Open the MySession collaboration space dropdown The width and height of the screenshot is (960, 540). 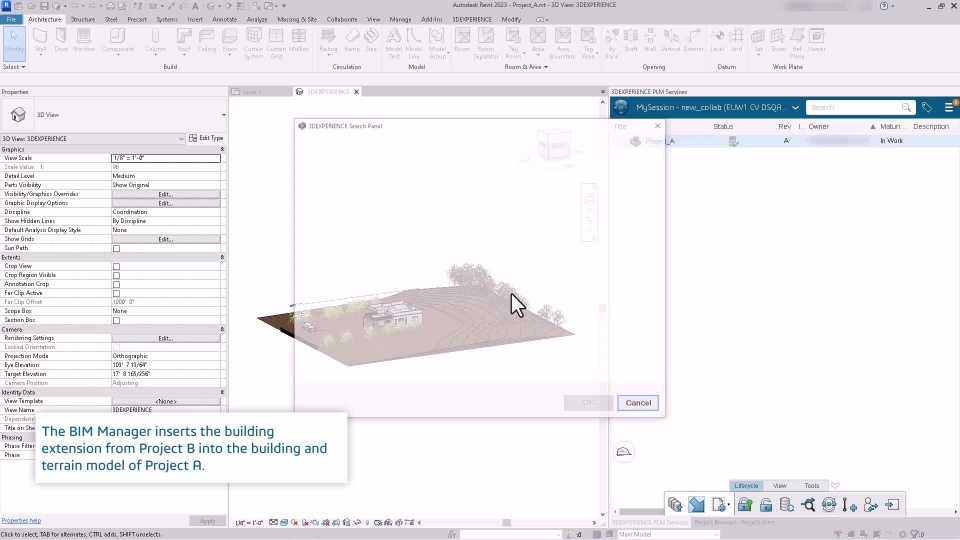pyautogui.click(x=795, y=107)
